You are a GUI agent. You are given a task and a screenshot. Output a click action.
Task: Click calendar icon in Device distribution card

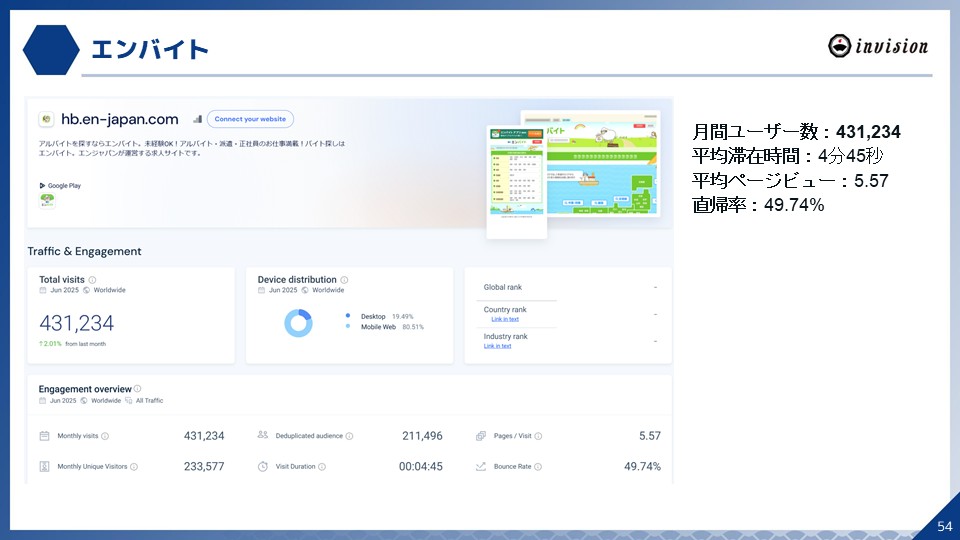tap(261, 290)
